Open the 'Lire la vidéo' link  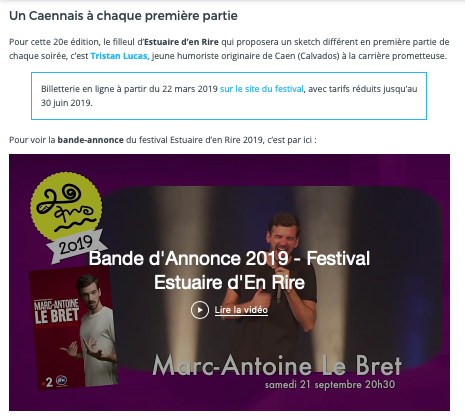coord(241,310)
